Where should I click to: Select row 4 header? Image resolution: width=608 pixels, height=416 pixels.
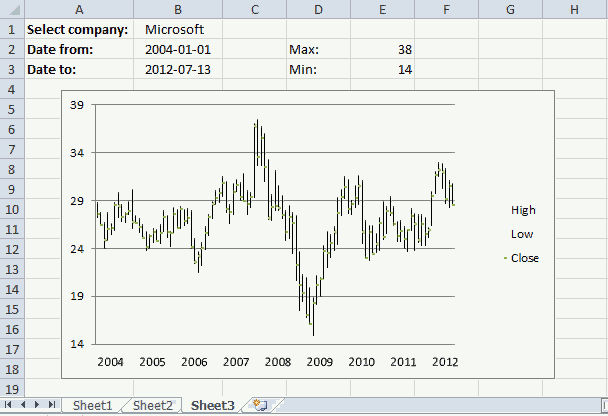point(12,90)
